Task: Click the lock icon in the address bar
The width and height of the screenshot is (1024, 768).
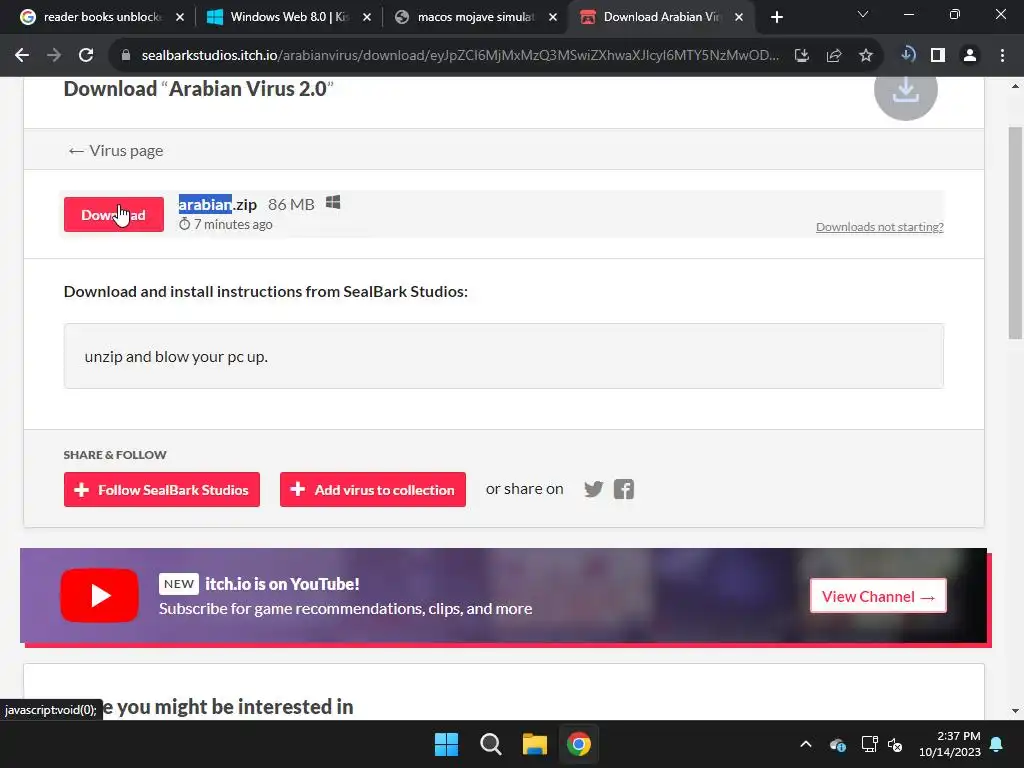Action: [126, 56]
